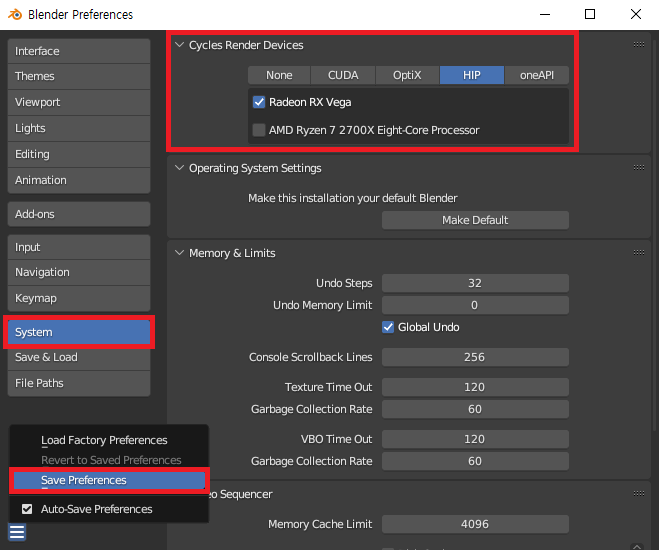Viewport: 659px width, 550px height.
Task: Grab the Sequencer panel drag handle
Action: click(x=638, y=494)
